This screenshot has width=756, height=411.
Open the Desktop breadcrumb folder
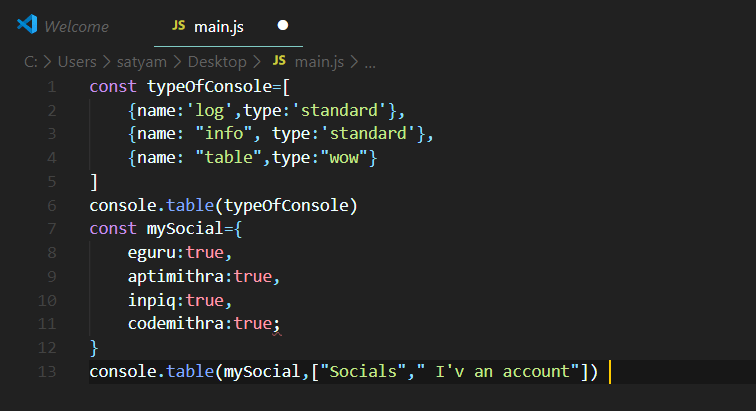click(217, 62)
